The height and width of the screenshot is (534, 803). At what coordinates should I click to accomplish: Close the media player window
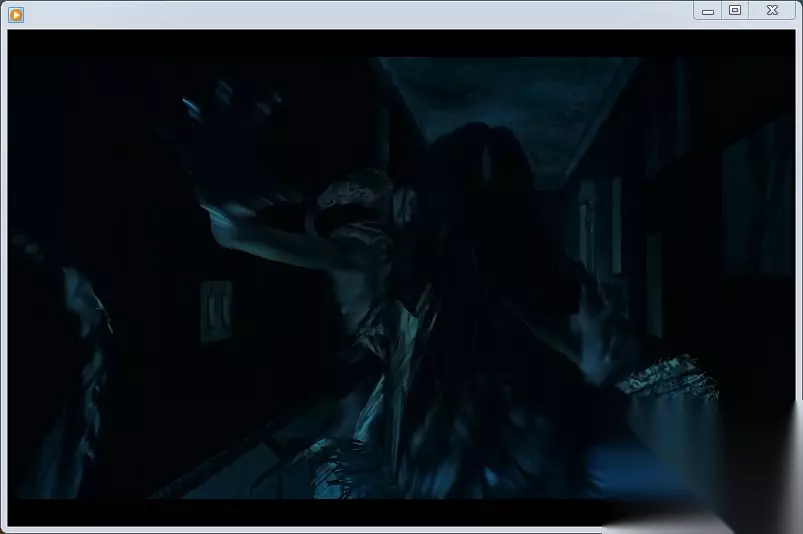tap(772, 10)
